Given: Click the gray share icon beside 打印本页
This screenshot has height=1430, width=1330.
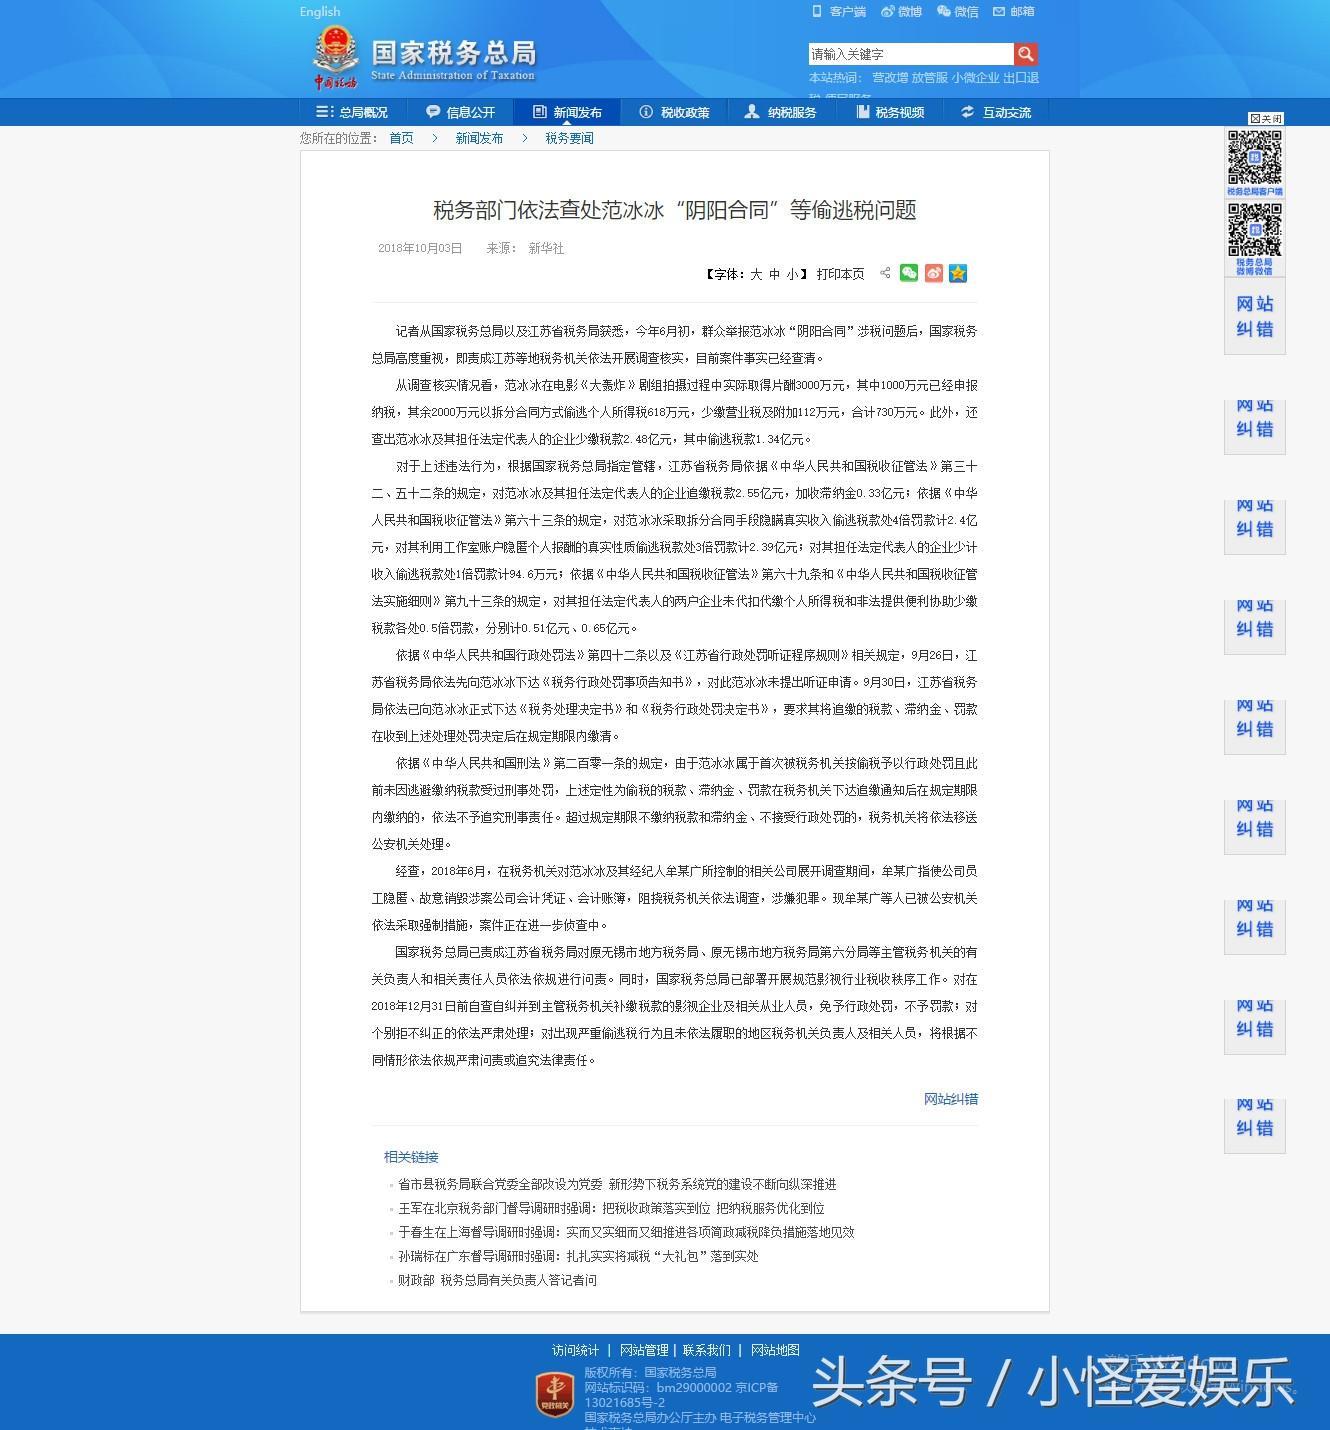Looking at the screenshot, I should pyautogui.click(x=885, y=273).
